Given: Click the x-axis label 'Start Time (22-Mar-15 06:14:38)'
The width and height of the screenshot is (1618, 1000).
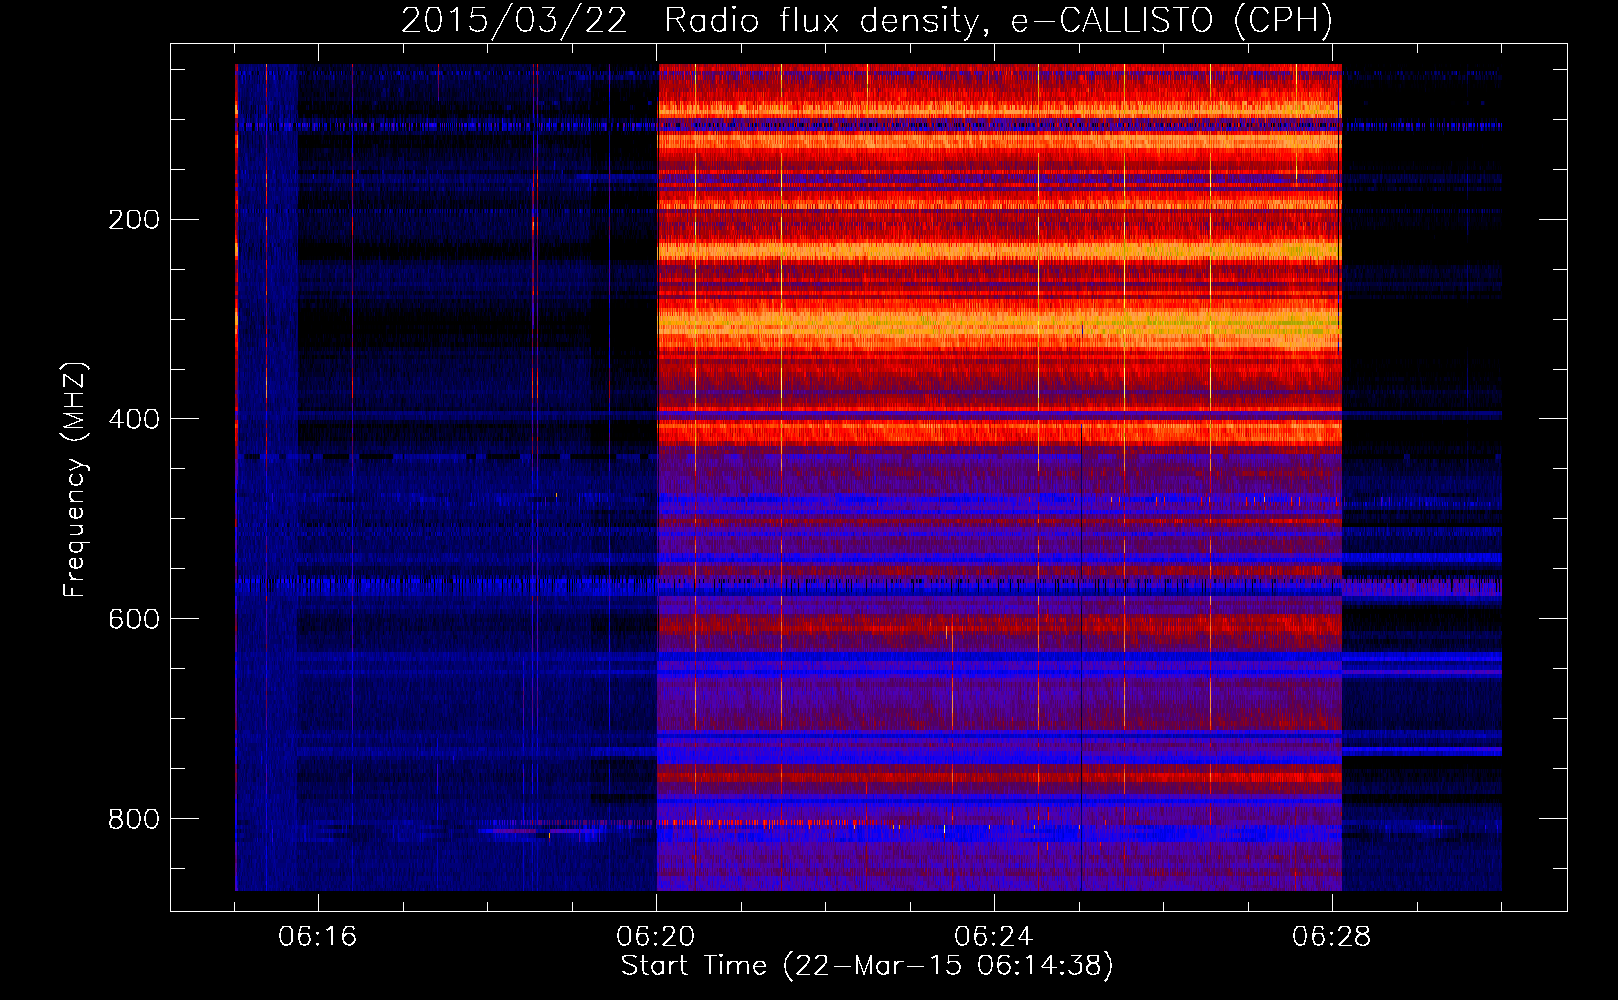Looking at the screenshot, I should 867,966.
